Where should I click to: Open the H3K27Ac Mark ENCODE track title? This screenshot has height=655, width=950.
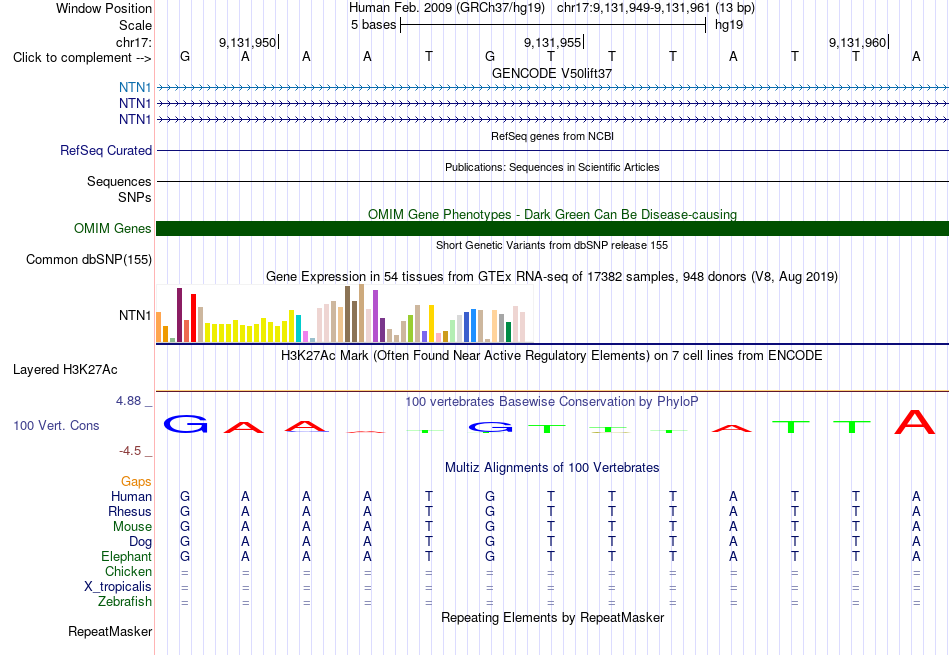pos(552,356)
